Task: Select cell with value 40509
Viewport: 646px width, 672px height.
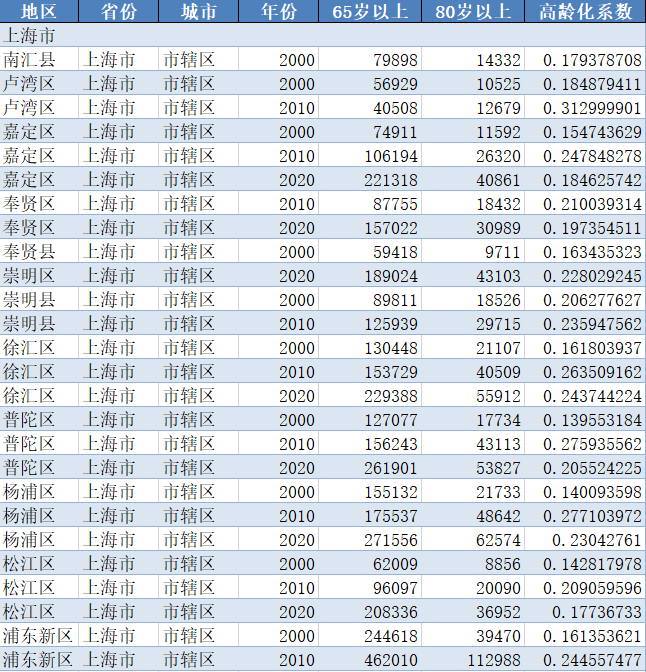Action: (473, 371)
